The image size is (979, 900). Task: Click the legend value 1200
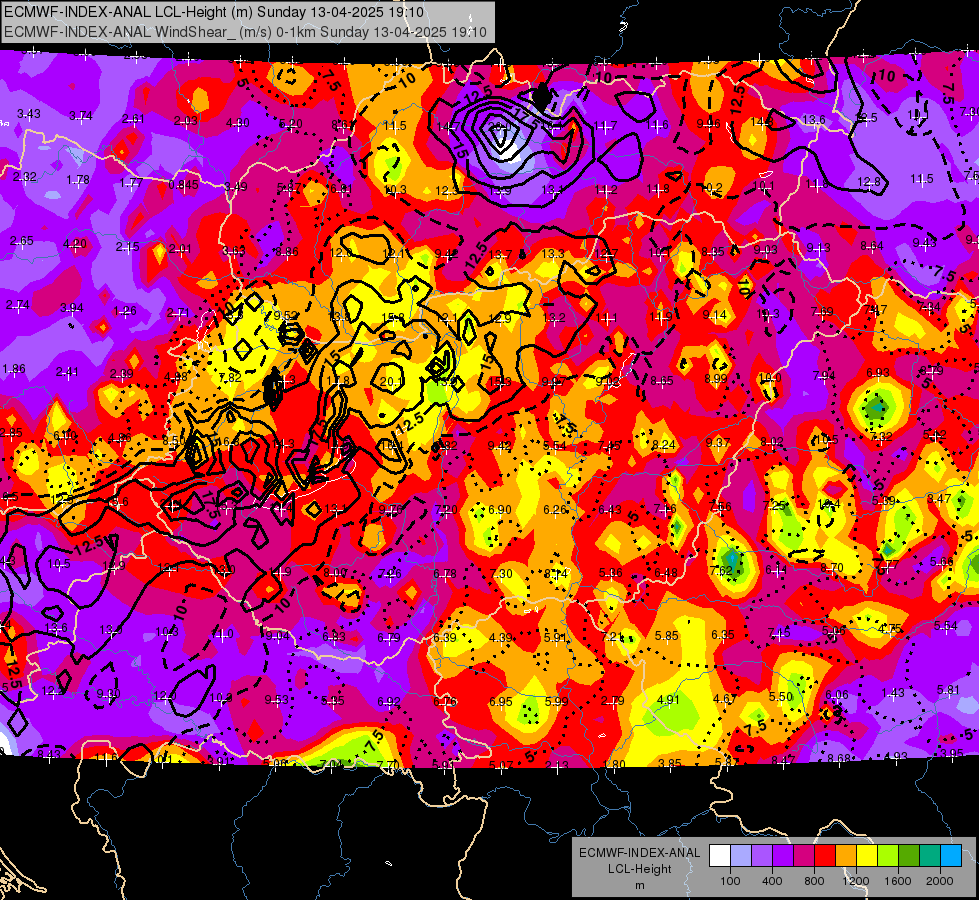click(x=856, y=881)
